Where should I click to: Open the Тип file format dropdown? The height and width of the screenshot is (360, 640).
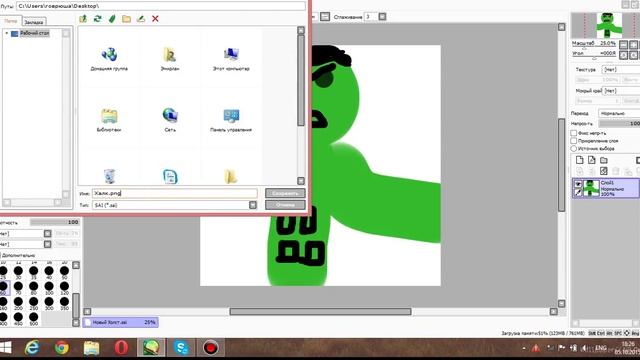pyautogui.click(x=253, y=205)
